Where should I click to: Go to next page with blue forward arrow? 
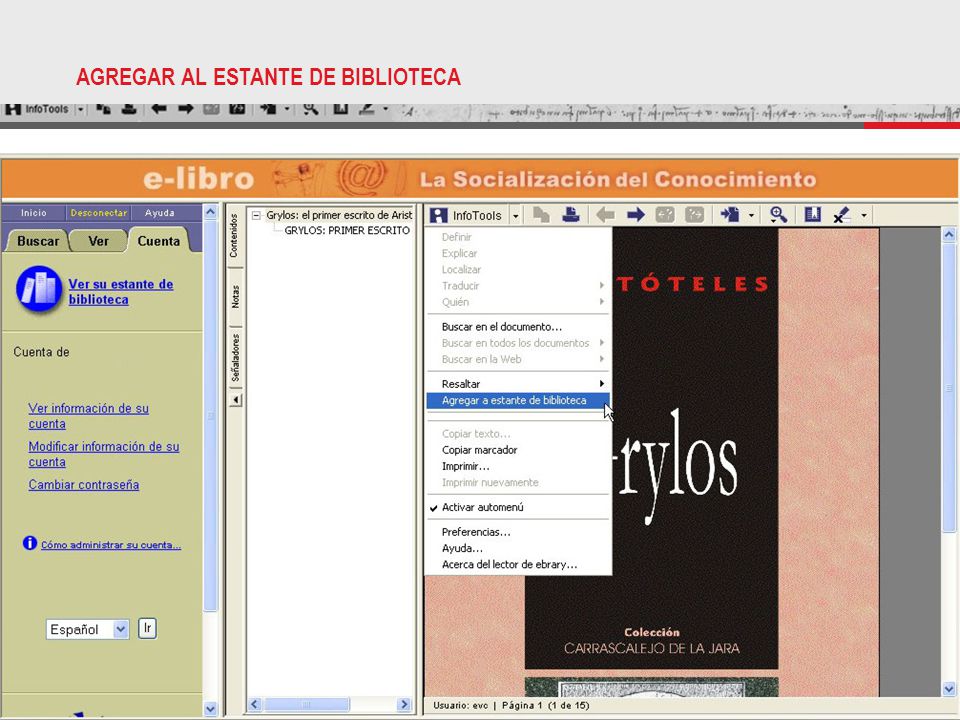(x=636, y=215)
